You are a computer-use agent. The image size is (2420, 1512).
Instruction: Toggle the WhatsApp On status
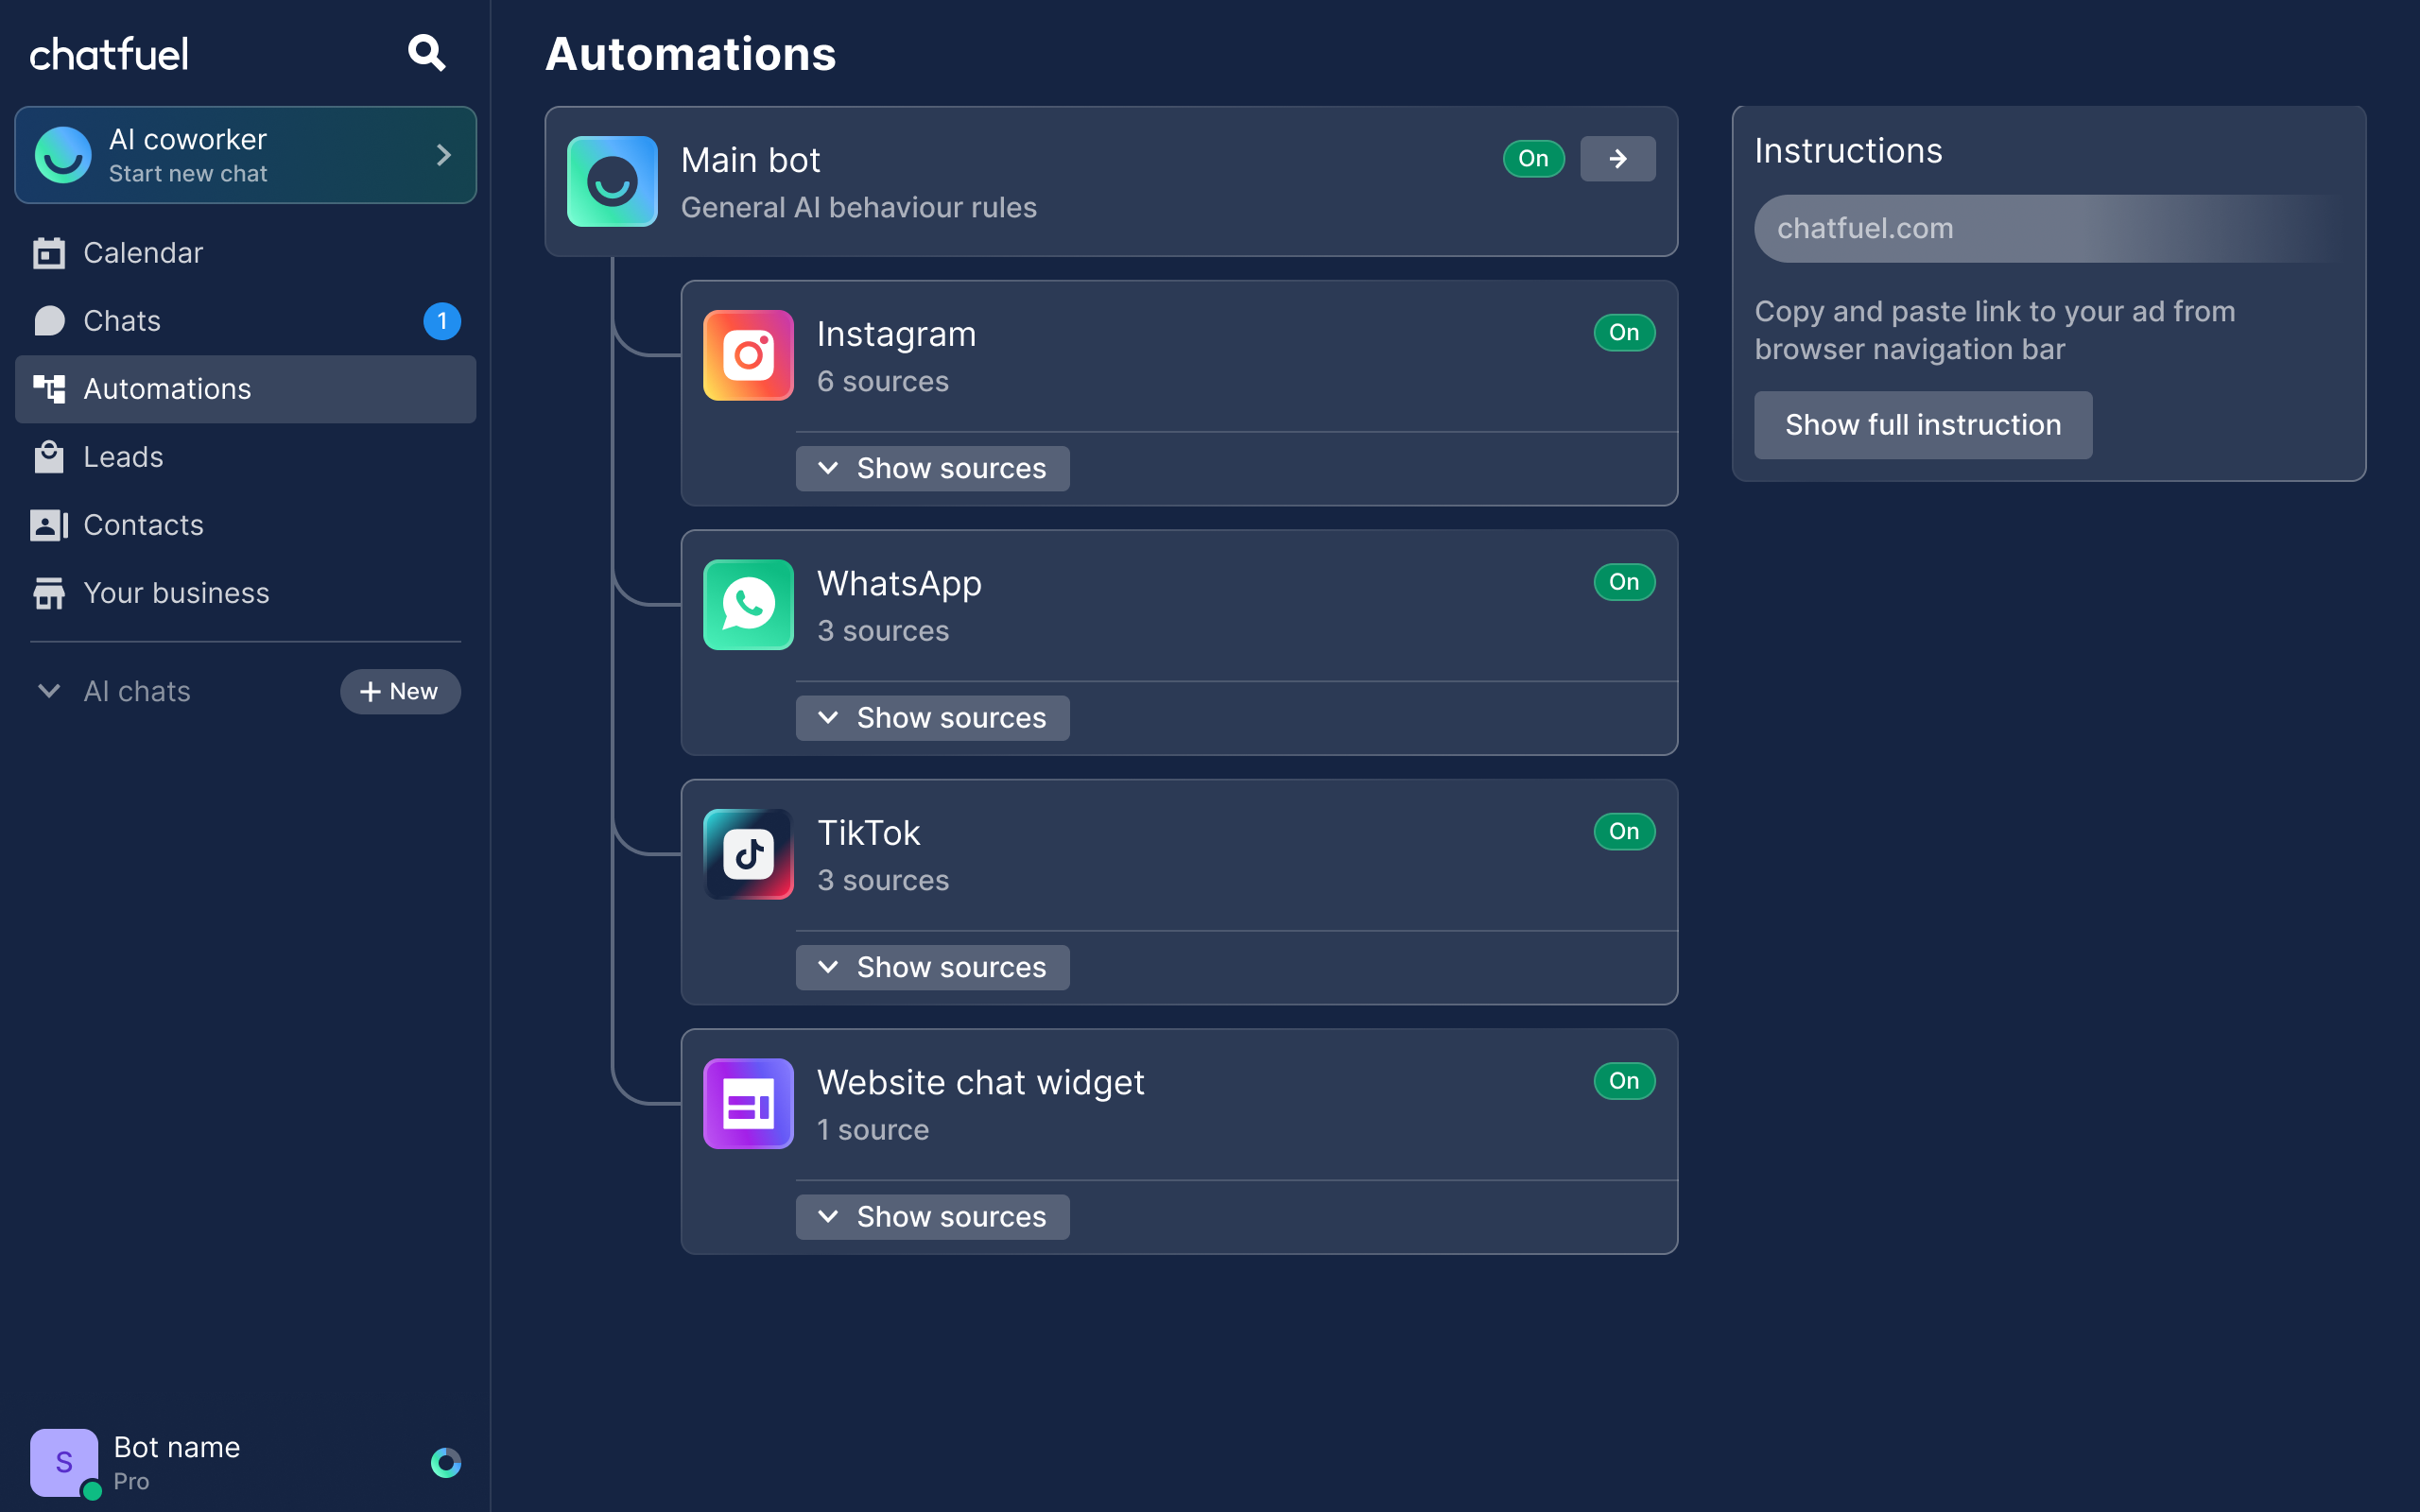(1624, 582)
